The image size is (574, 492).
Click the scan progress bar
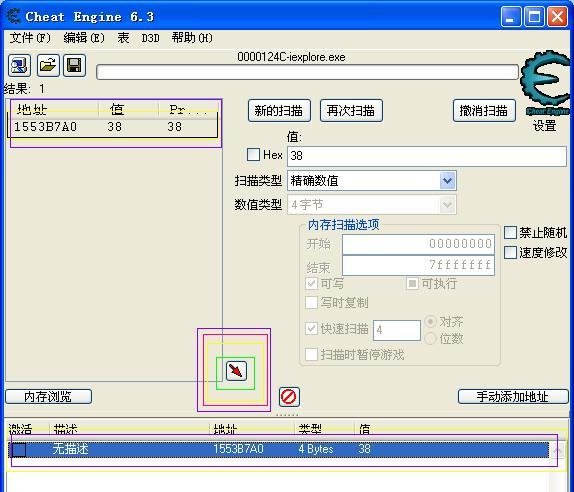308,72
